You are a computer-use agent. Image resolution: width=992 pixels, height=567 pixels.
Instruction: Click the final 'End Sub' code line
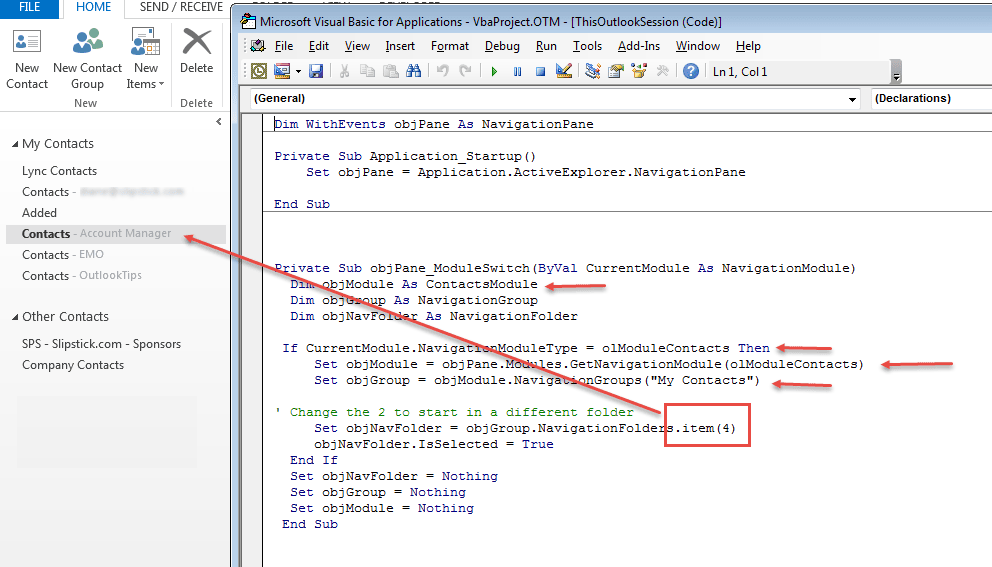[x=310, y=524]
